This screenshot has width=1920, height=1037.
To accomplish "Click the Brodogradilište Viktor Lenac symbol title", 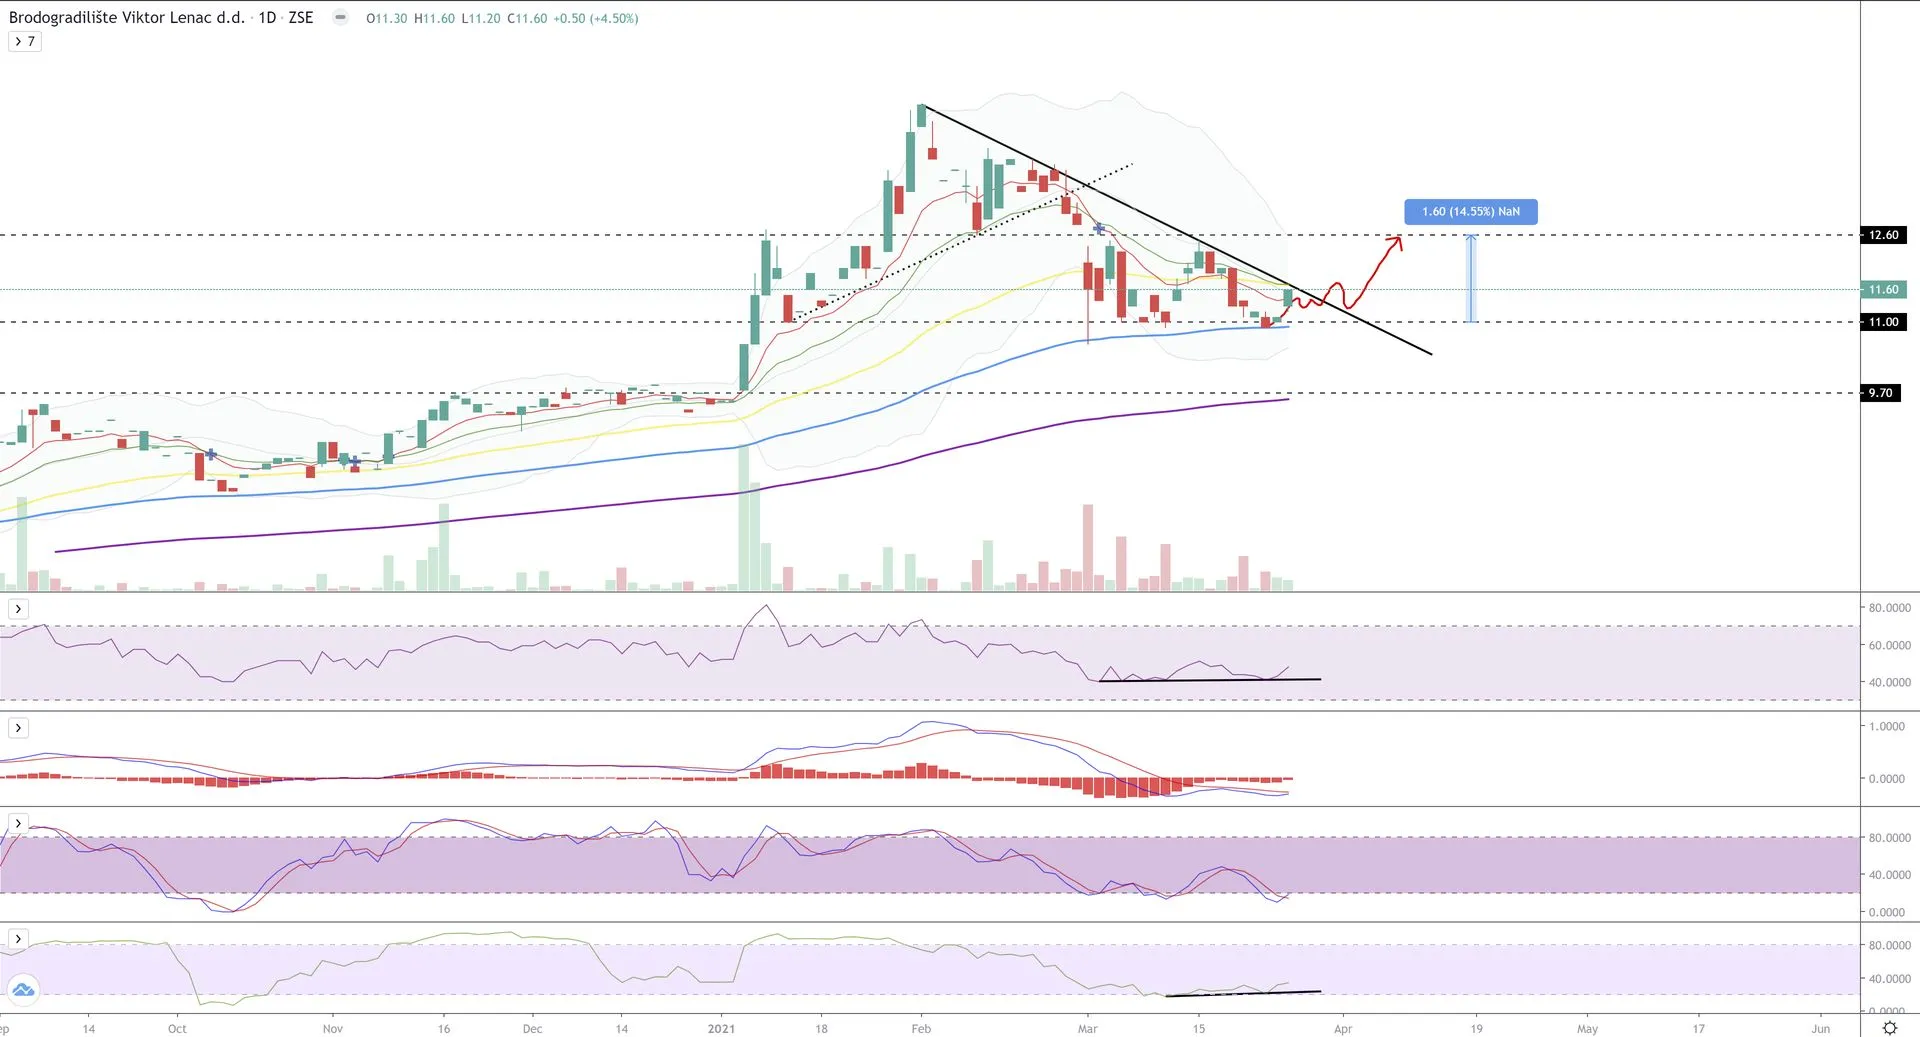I will [x=126, y=18].
